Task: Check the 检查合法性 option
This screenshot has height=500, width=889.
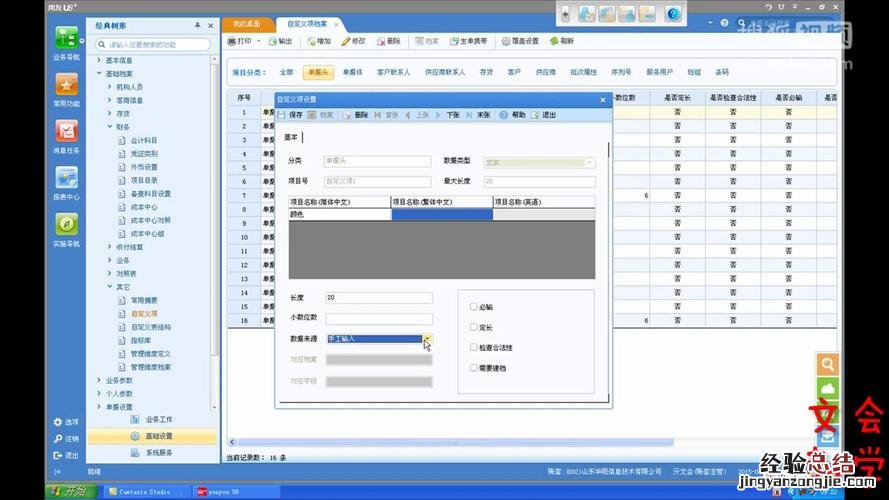Action: [x=474, y=347]
